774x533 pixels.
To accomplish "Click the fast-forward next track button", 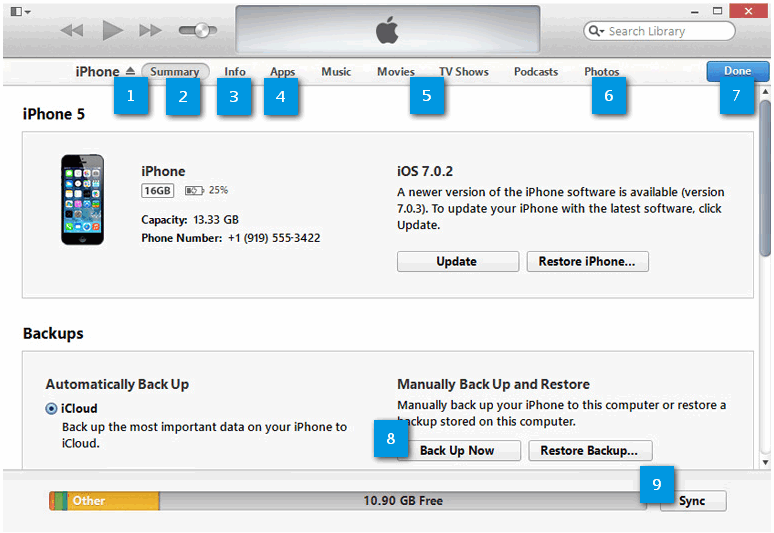I will tap(150, 31).
